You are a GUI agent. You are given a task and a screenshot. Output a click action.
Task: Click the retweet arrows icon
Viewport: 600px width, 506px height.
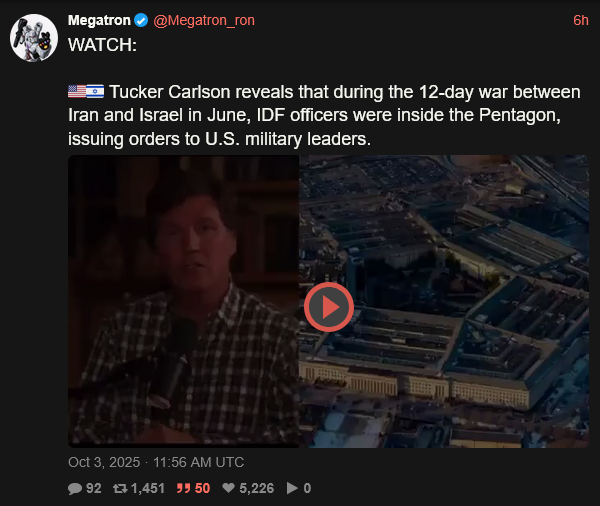click(120, 488)
